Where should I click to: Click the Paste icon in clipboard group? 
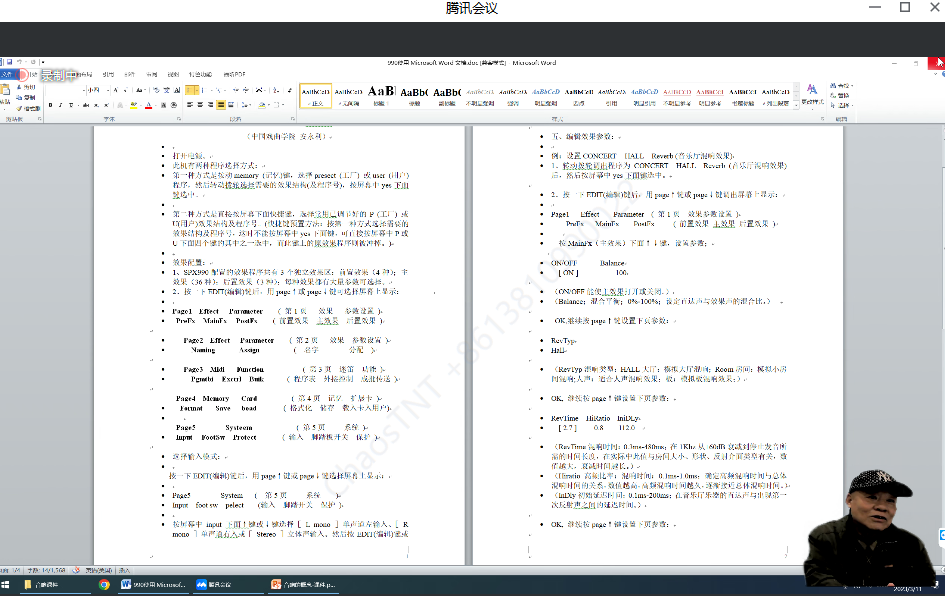[6, 94]
